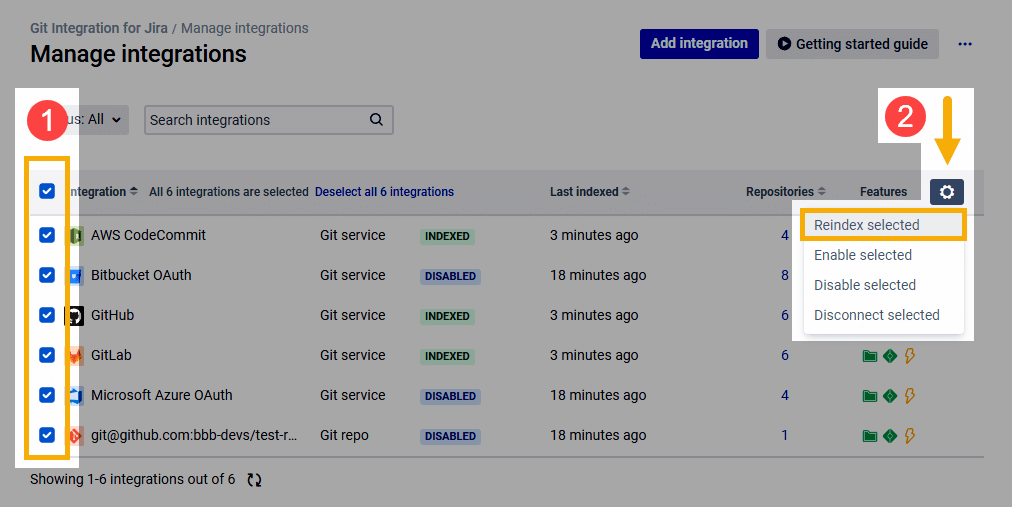
Task: Click the GitHub integration icon
Action: click(x=75, y=316)
